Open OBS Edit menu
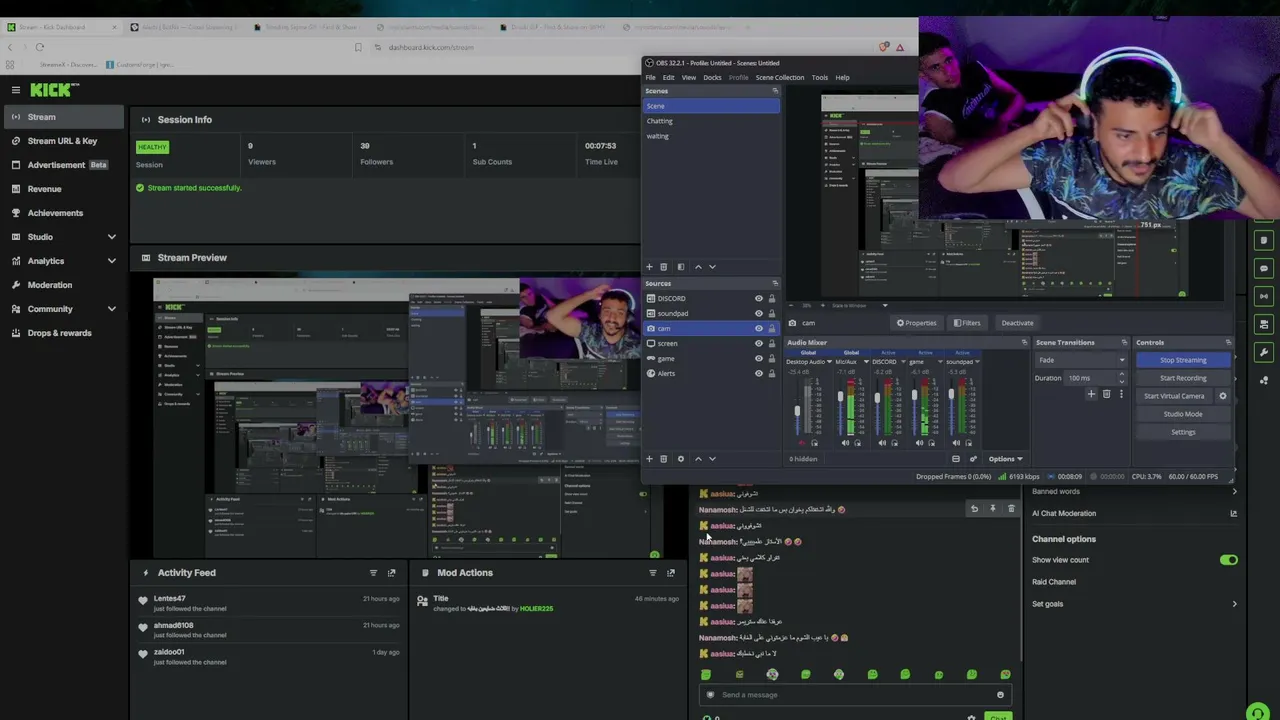 click(668, 78)
